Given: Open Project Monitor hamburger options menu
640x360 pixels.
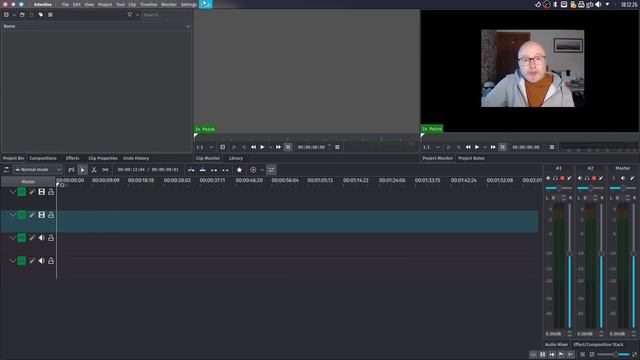Looking at the screenshot, I should click(x=552, y=147).
